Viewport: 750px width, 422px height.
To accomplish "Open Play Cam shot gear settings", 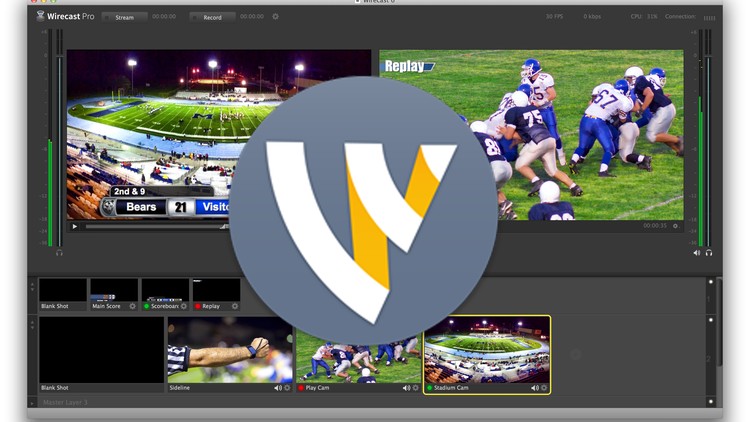I will (x=416, y=388).
